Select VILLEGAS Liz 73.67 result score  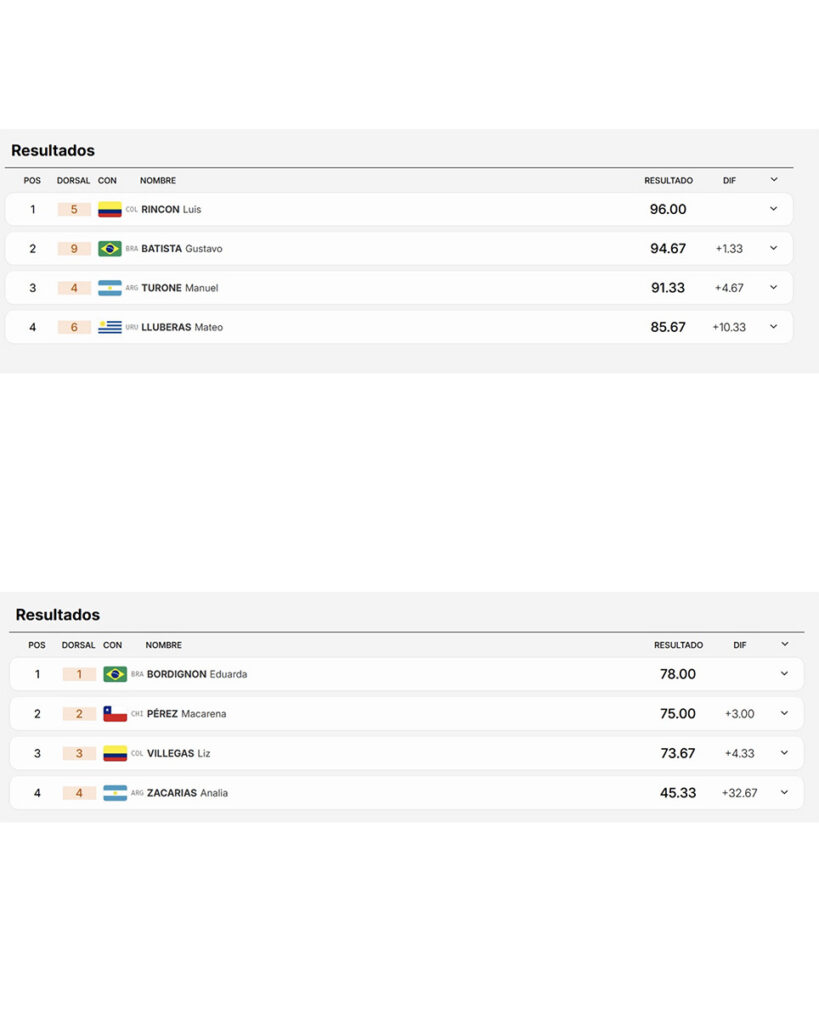coord(677,754)
